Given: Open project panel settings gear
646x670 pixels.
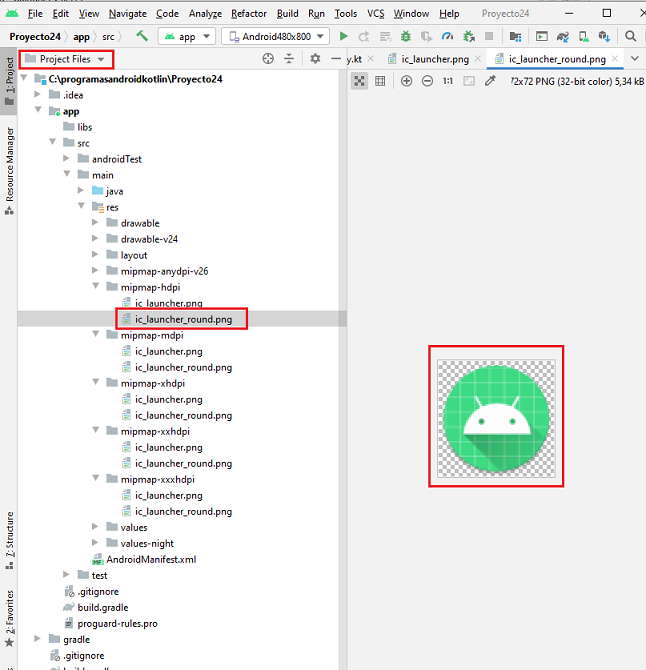Looking at the screenshot, I should [315, 59].
